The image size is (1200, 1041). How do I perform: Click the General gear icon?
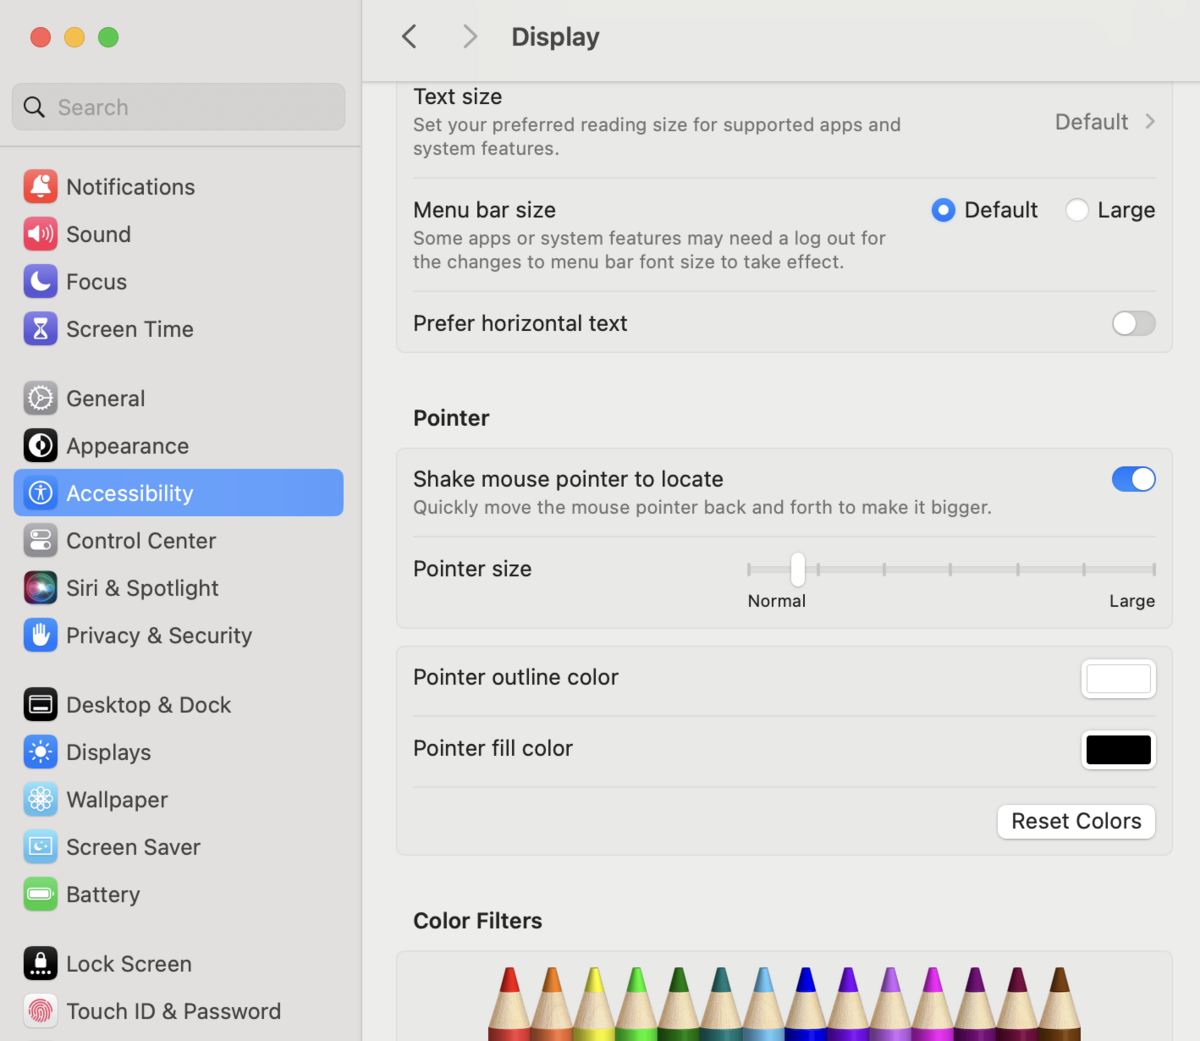click(x=40, y=398)
